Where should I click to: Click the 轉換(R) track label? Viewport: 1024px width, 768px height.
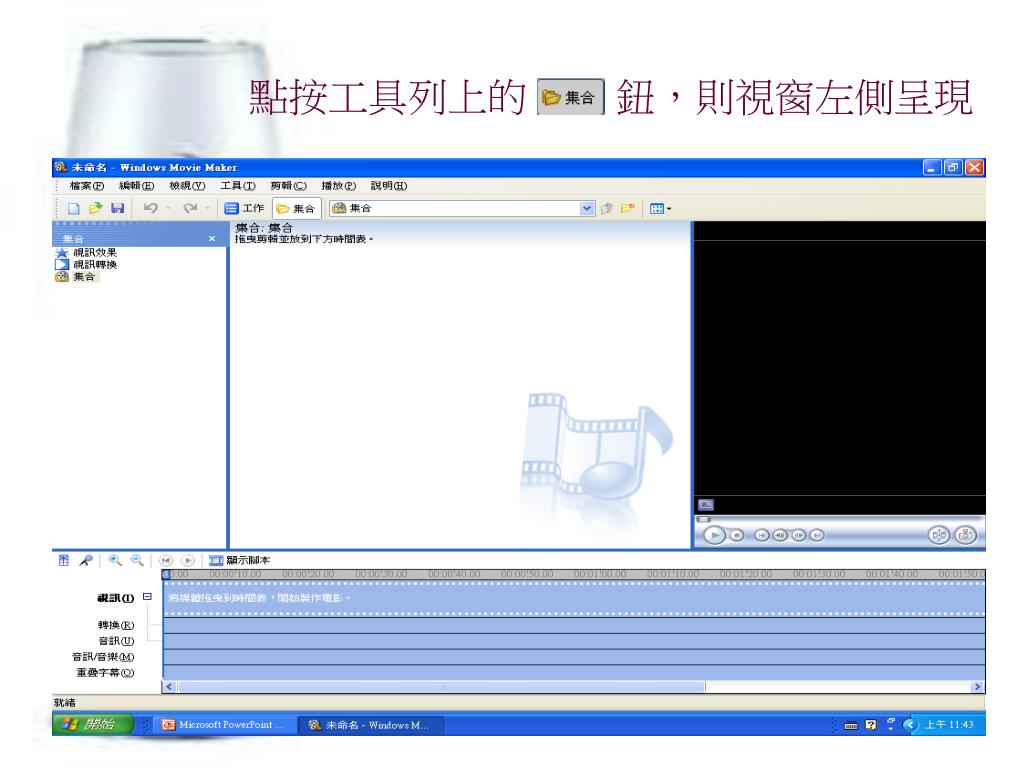(116, 626)
